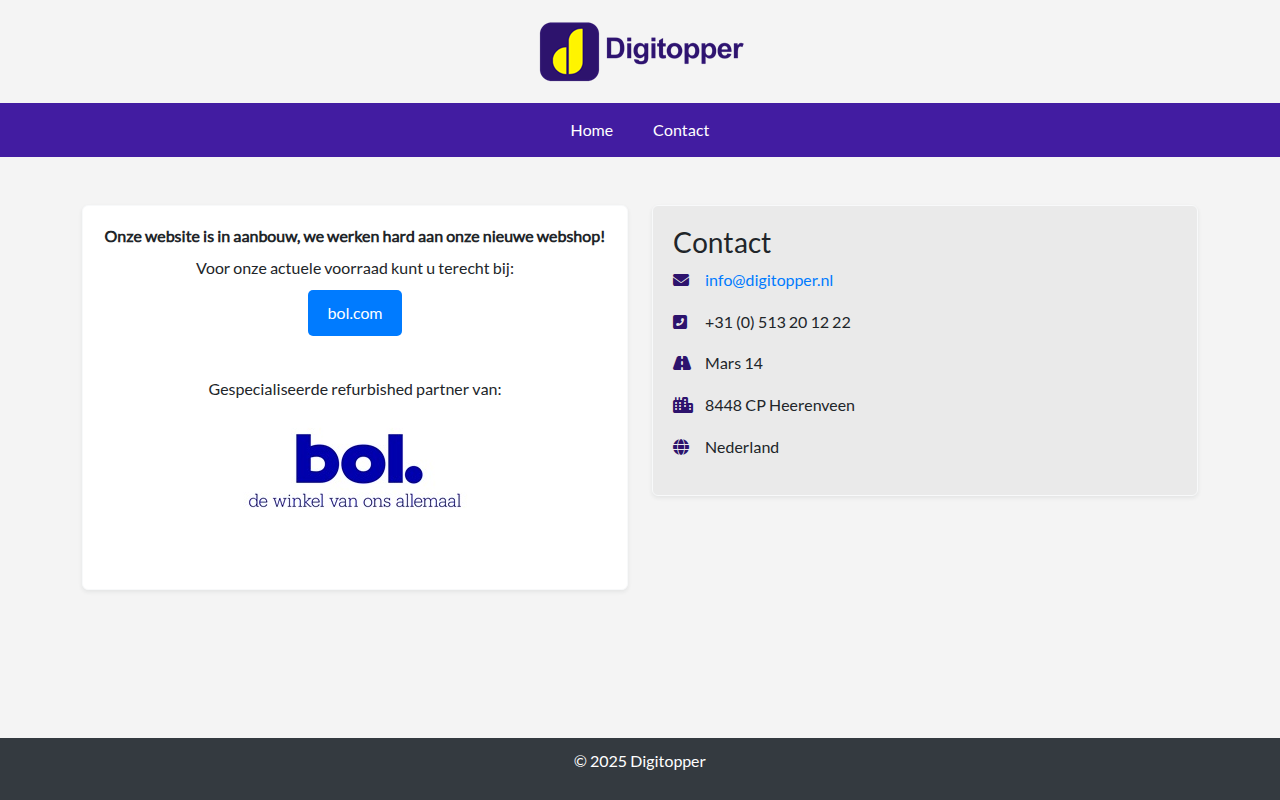Viewport: 1280px width, 800px height.
Task: Click the phone icon beside the phone number
Action: tap(680, 322)
